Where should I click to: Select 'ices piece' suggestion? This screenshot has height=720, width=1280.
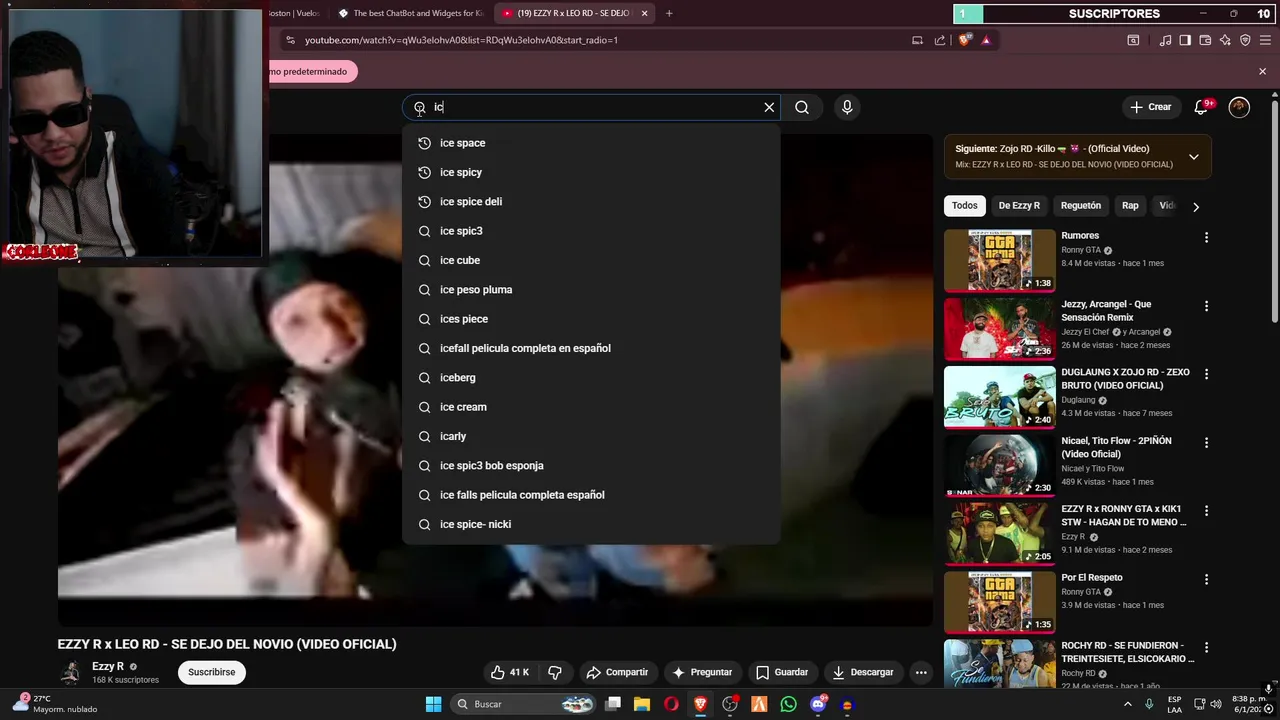click(x=591, y=319)
